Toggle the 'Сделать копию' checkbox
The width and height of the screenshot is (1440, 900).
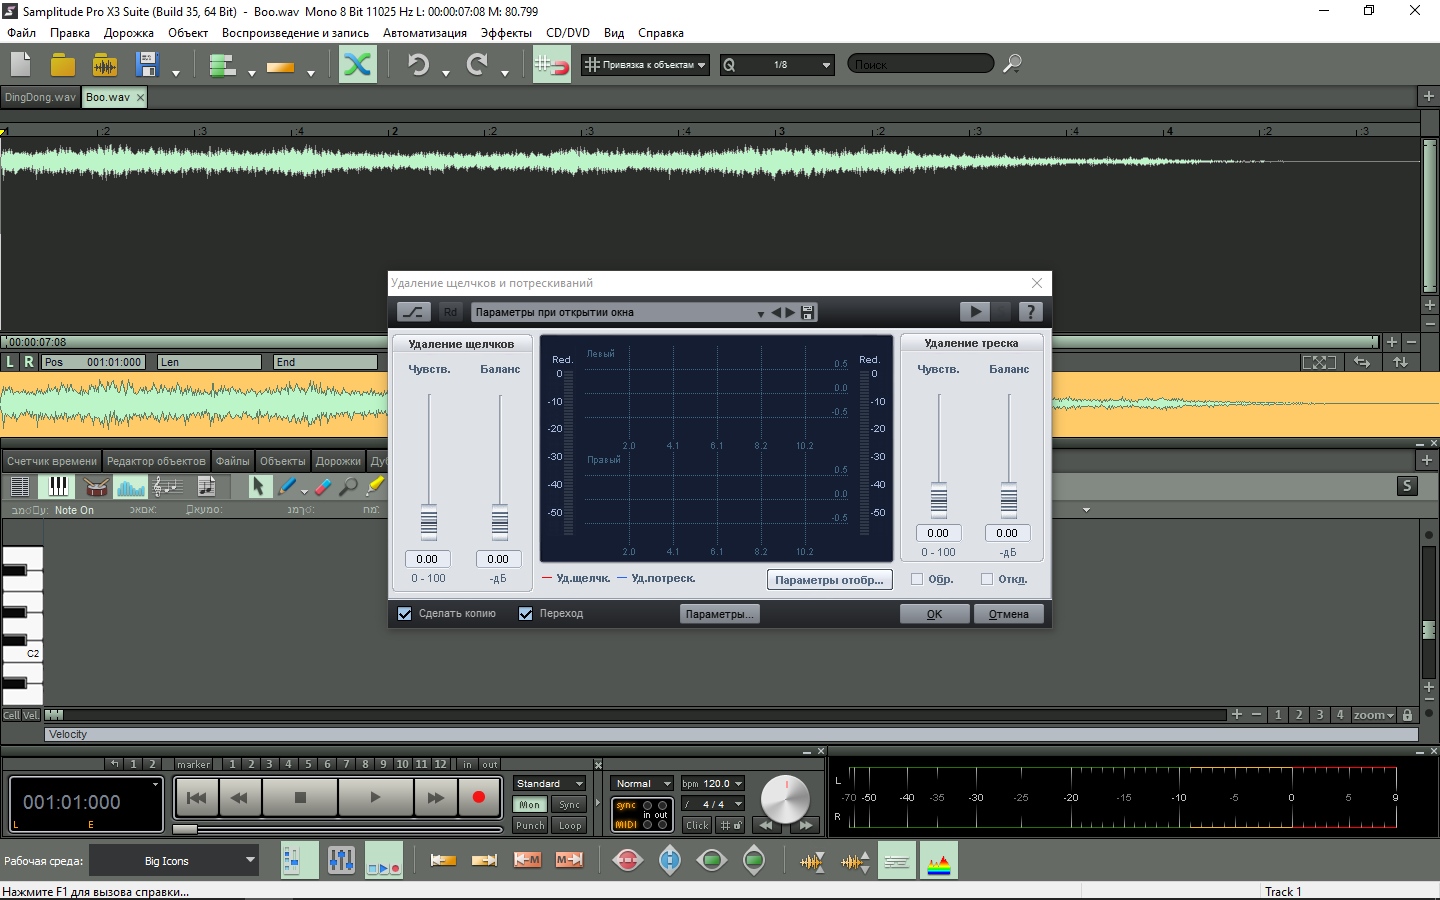click(x=405, y=614)
